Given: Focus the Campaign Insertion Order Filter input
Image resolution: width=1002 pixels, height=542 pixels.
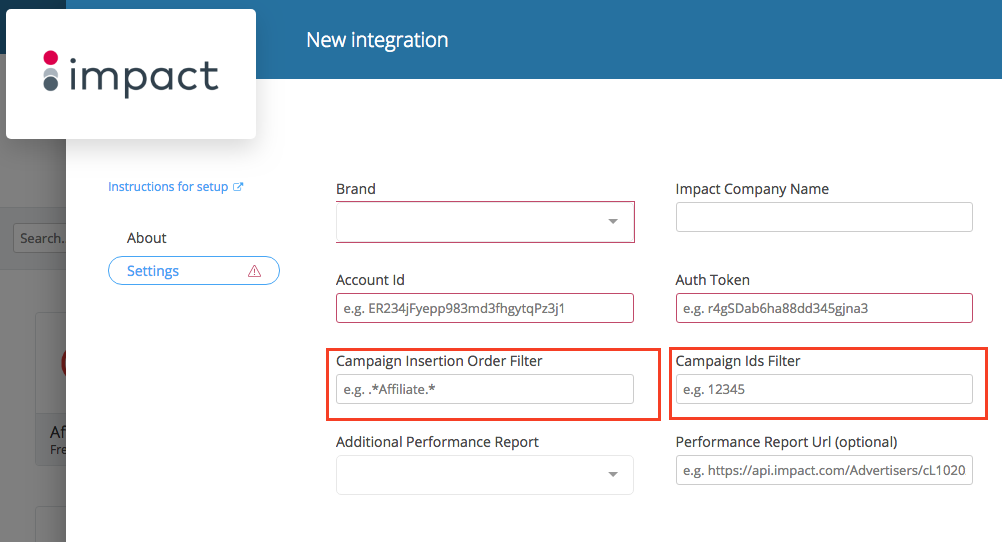Looking at the screenshot, I should click(x=485, y=389).
